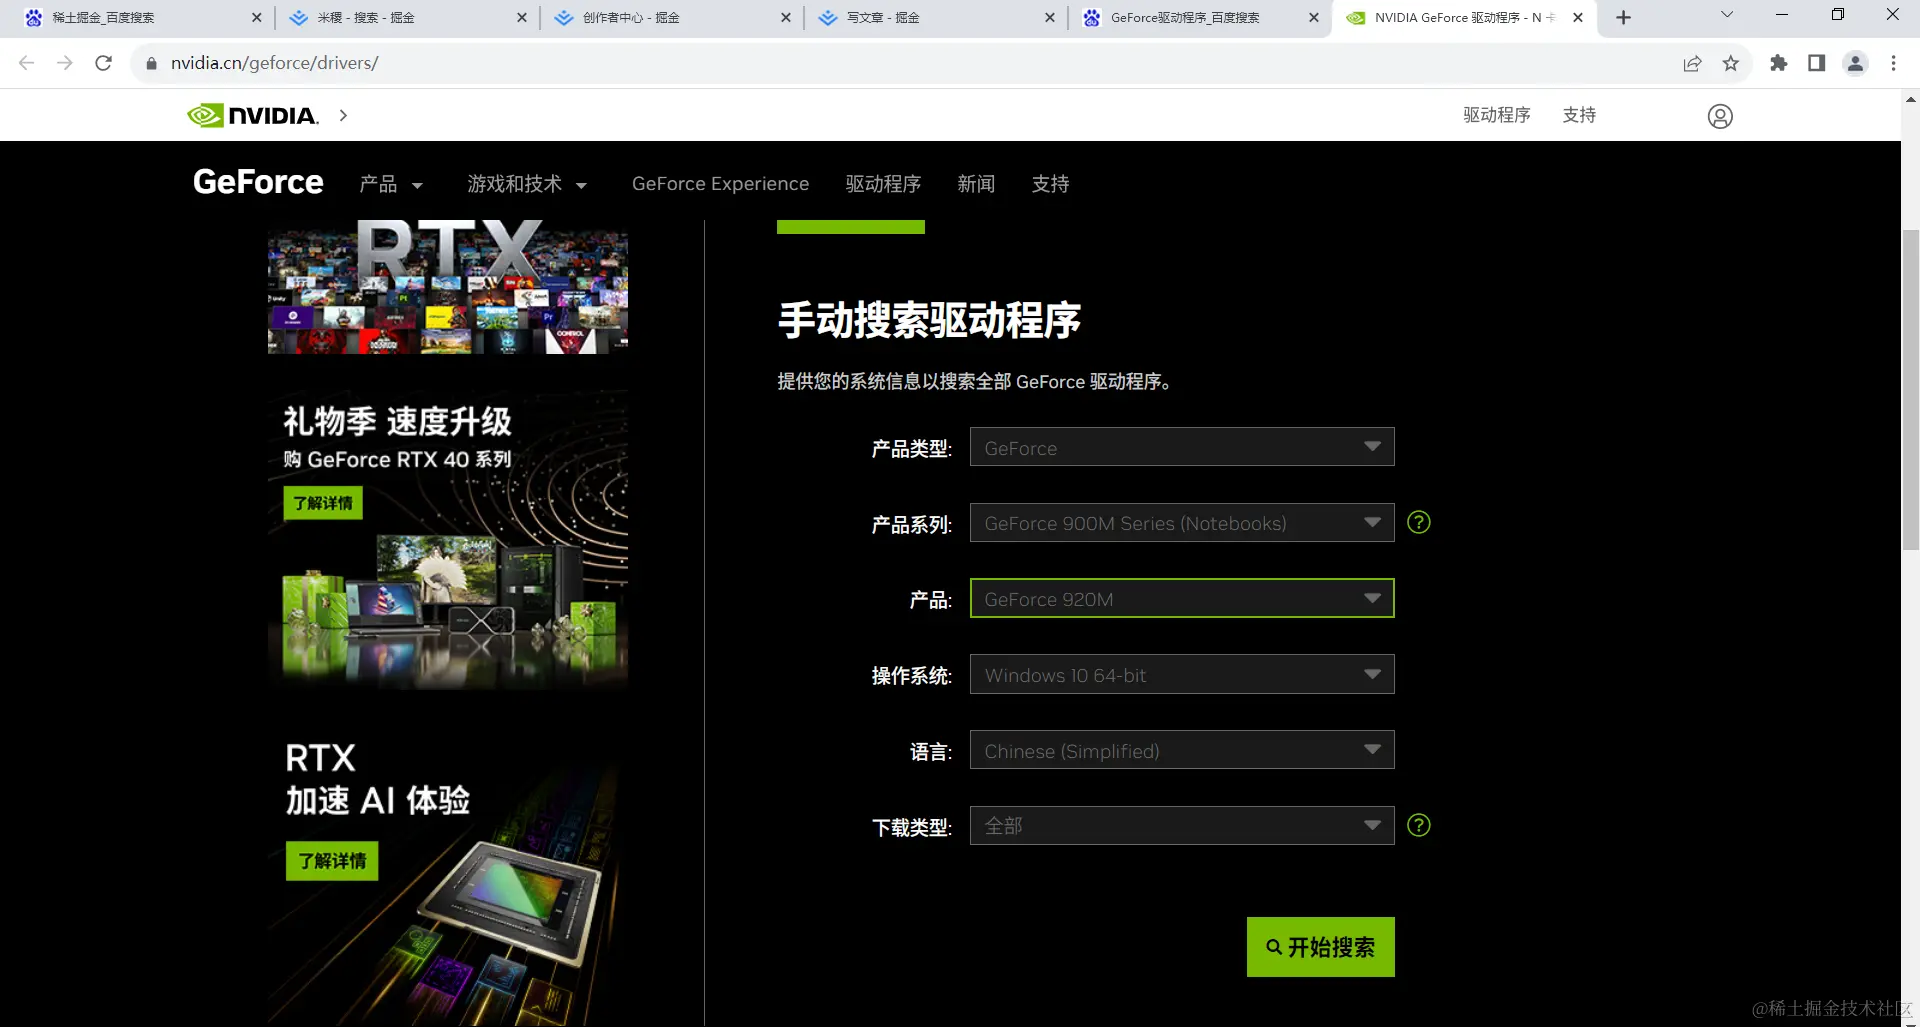Close the 写文章 - 掘金 tab

coord(1050,17)
